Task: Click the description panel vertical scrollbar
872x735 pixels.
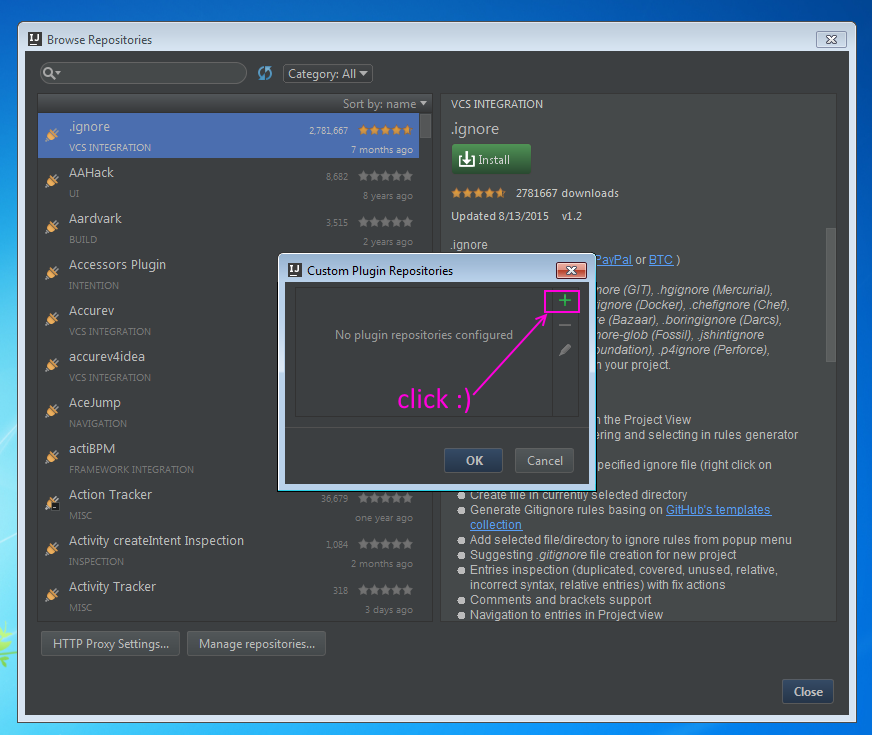Action: coord(830,295)
